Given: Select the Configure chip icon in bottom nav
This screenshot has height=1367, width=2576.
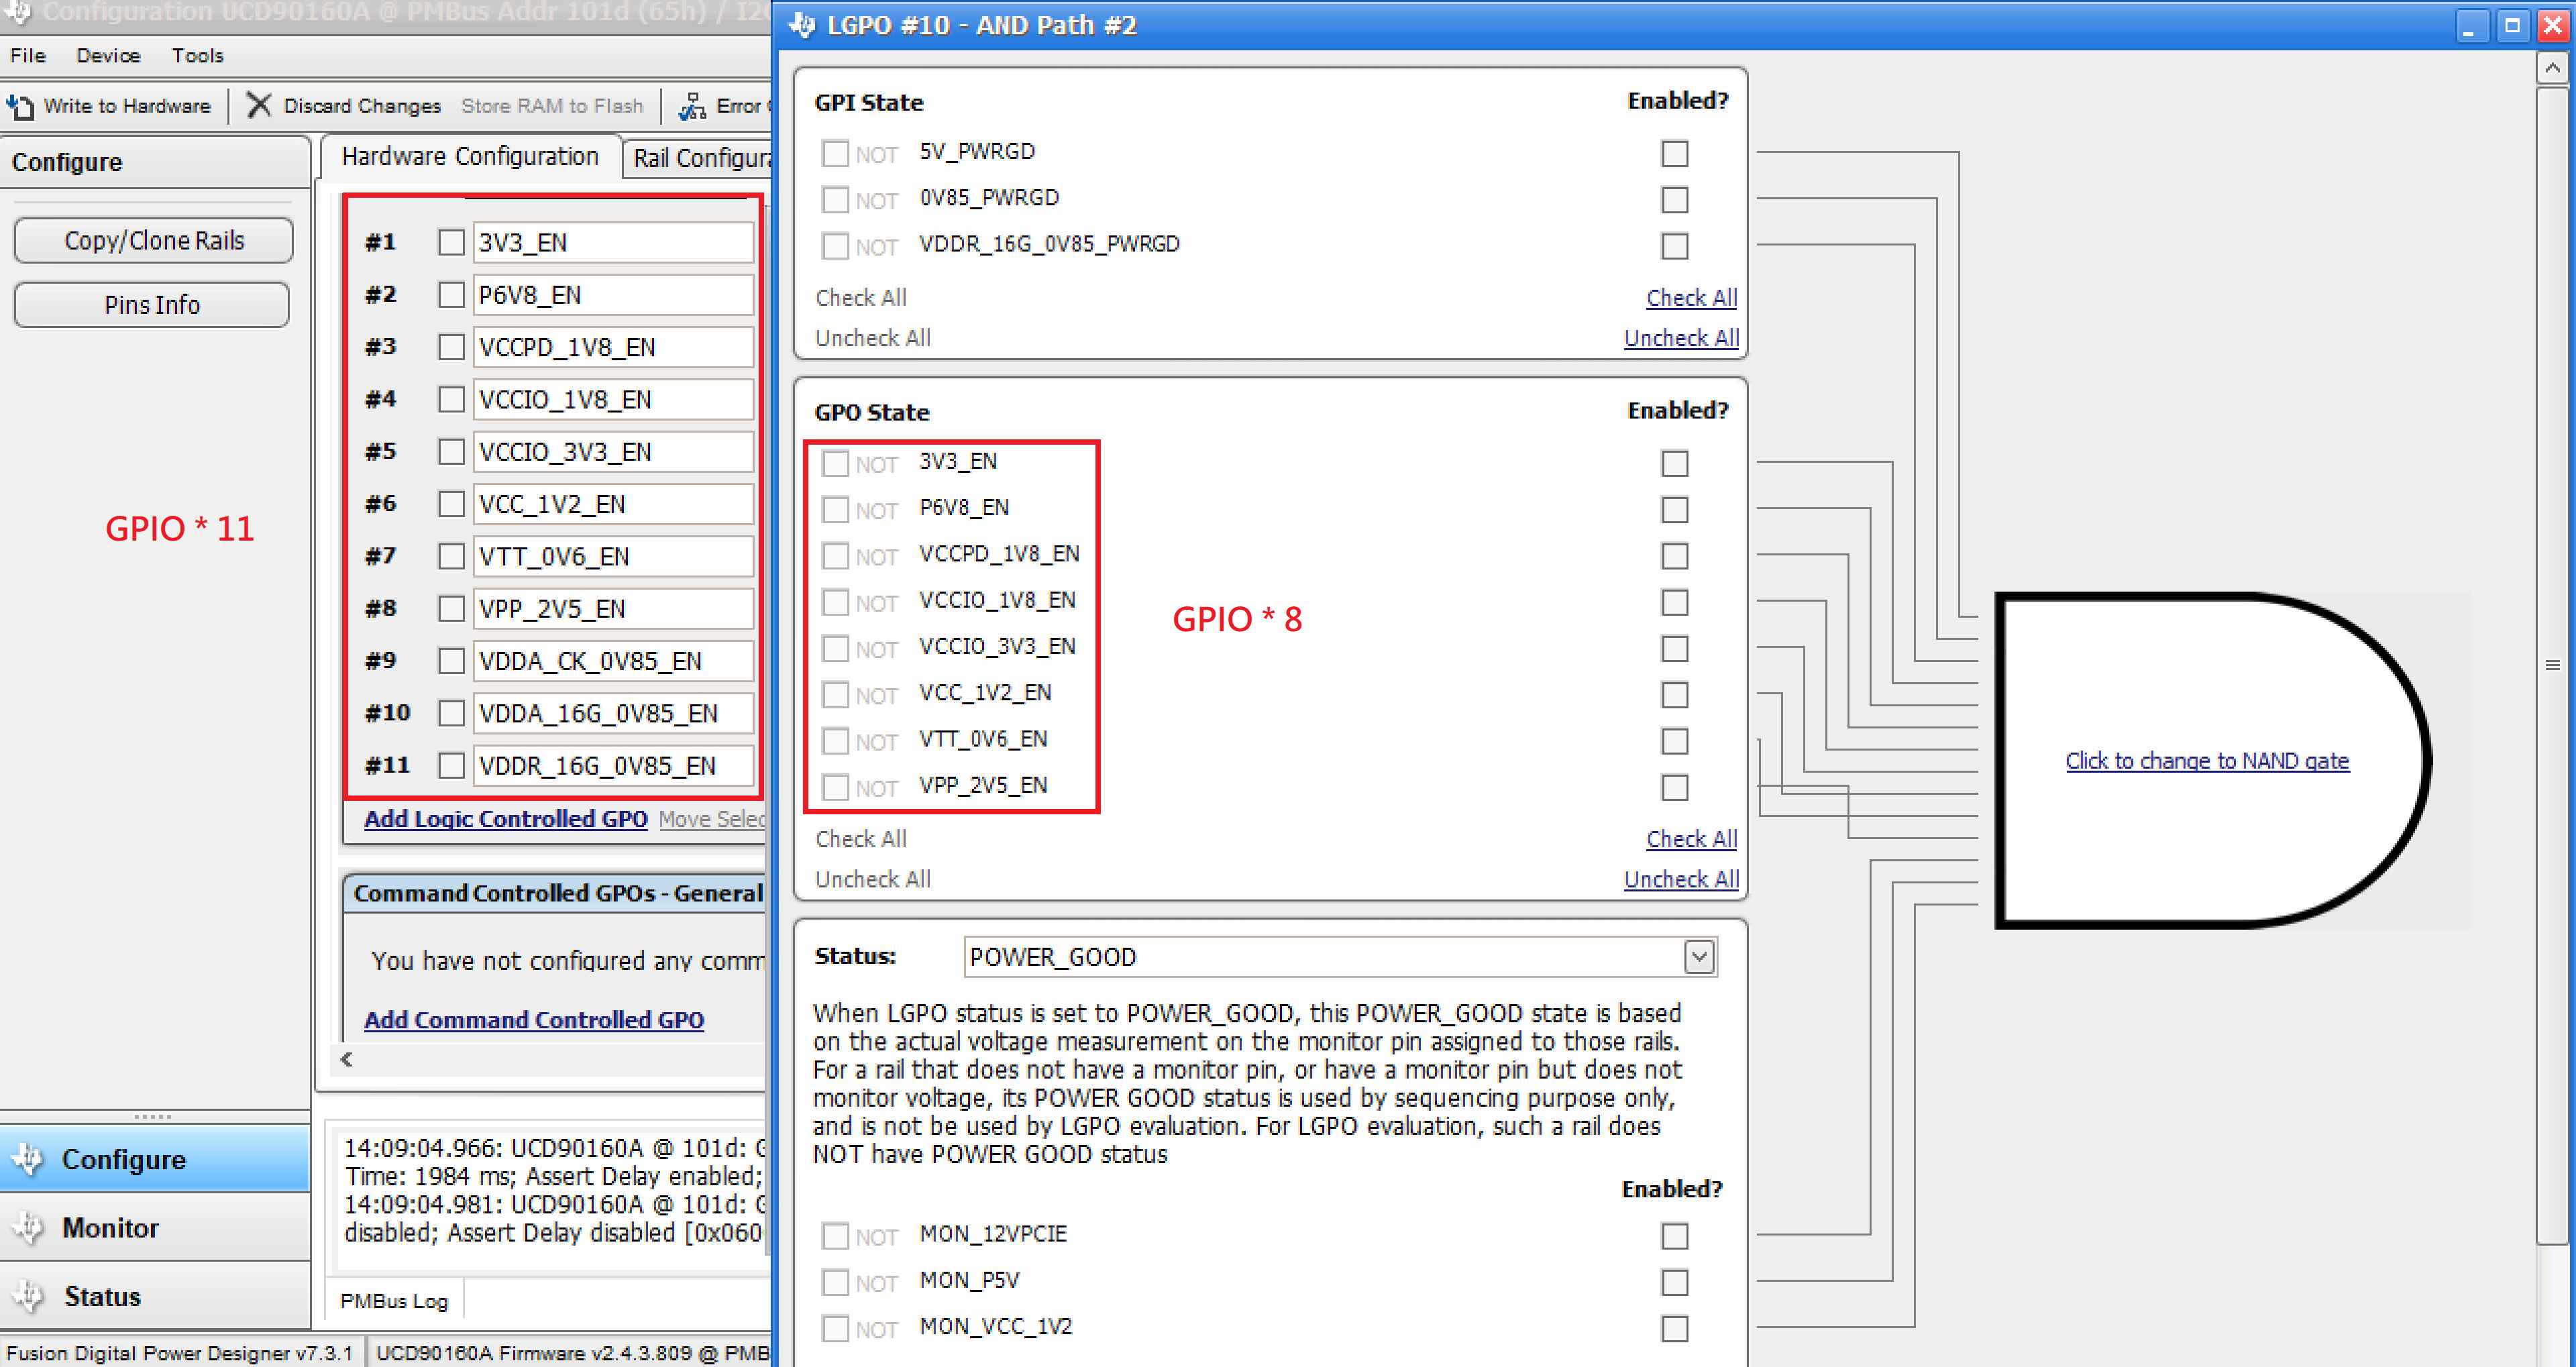Looking at the screenshot, I should coord(28,1159).
